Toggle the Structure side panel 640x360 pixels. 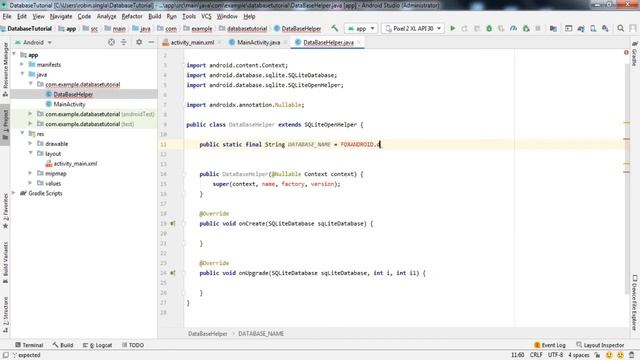pyautogui.click(x=5, y=316)
